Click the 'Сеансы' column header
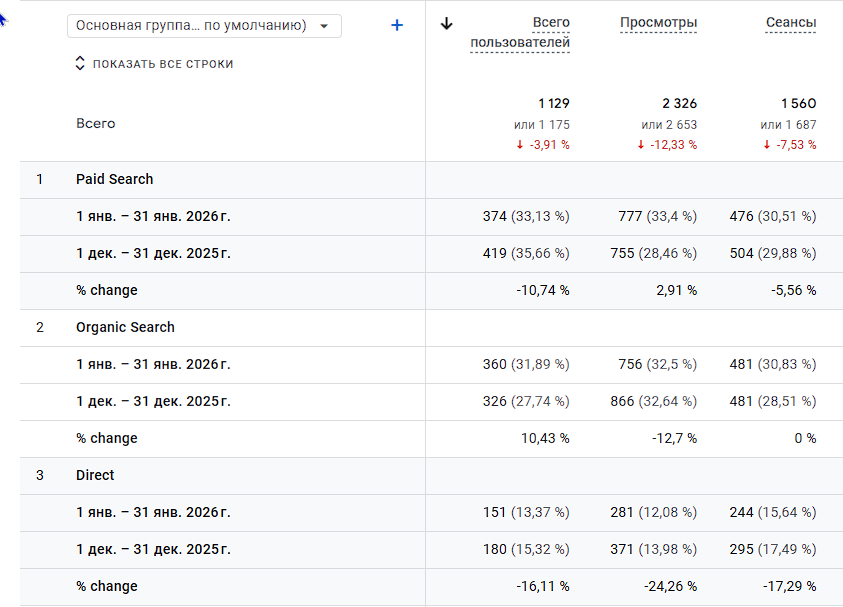Image resolution: width=843 pixels, height=607 pixels. [789, 23]
